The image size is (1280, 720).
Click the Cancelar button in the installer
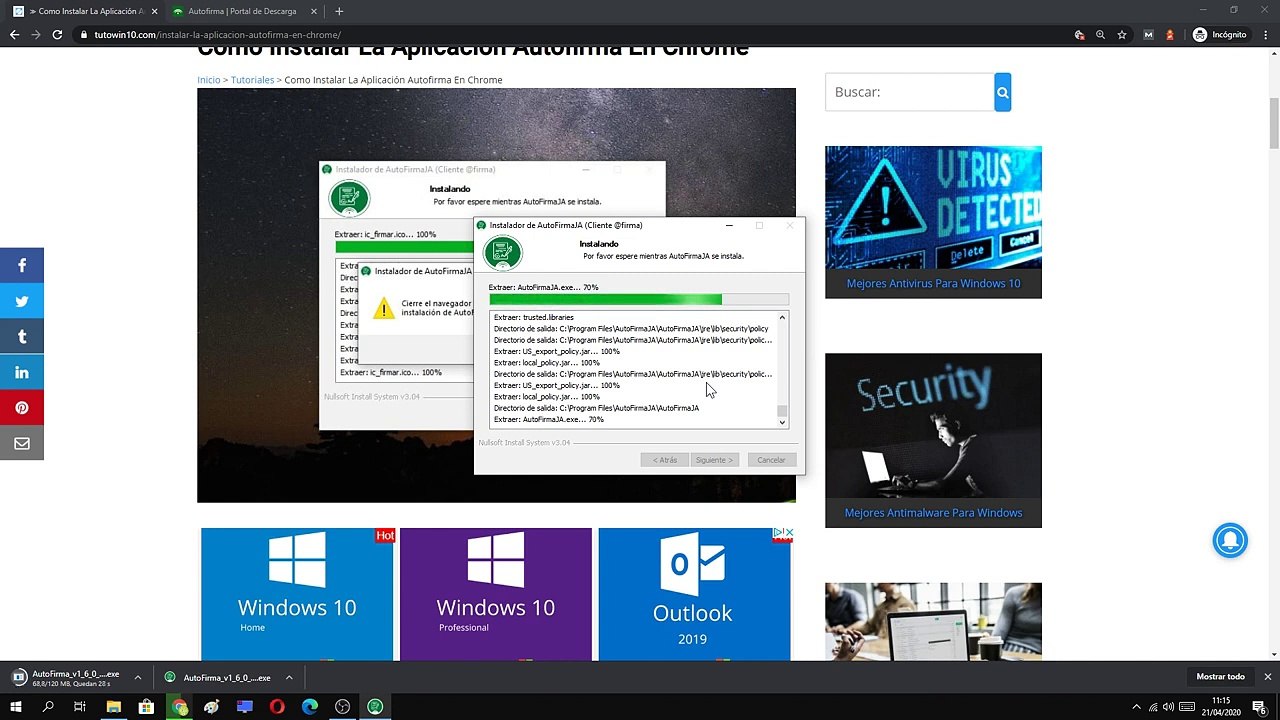(x=771, y=460)
